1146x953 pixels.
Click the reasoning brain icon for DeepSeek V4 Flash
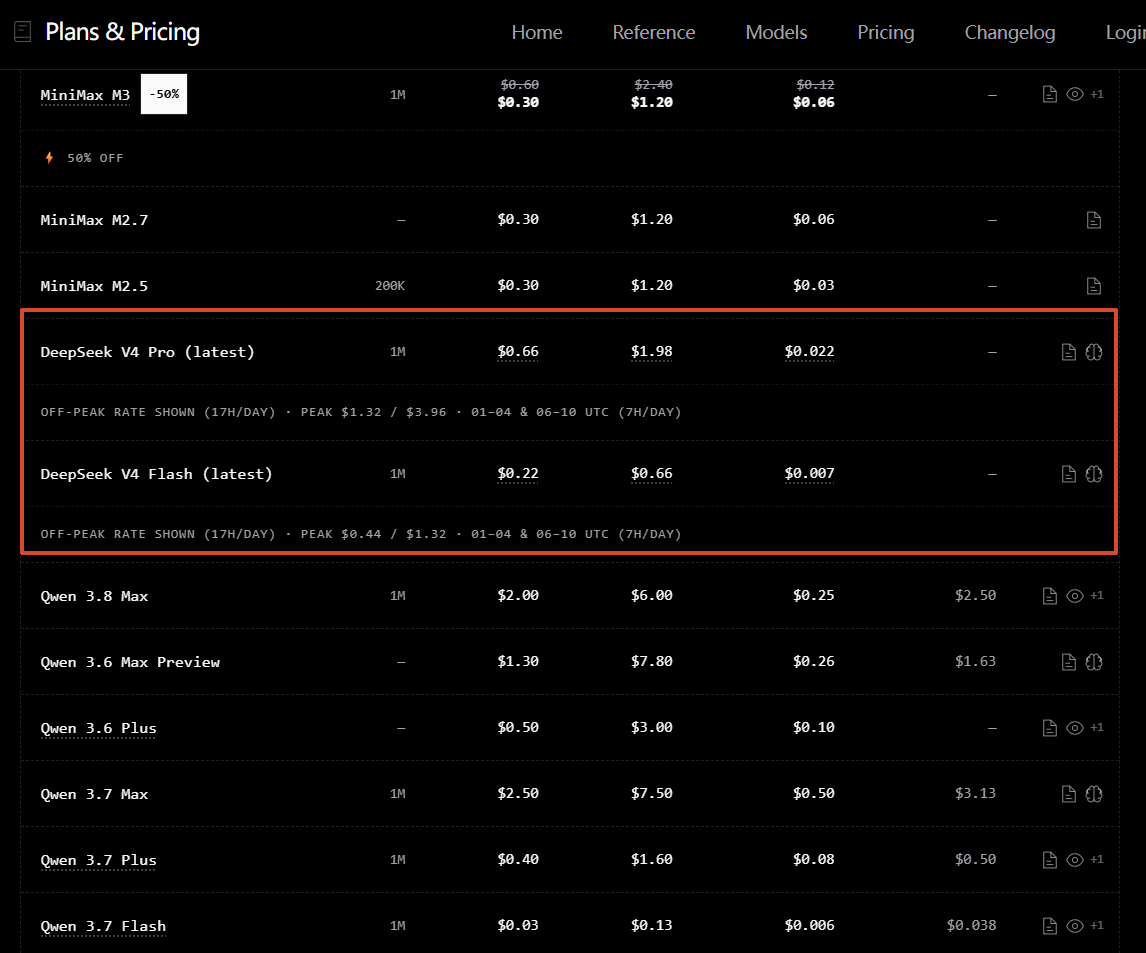1093,474
